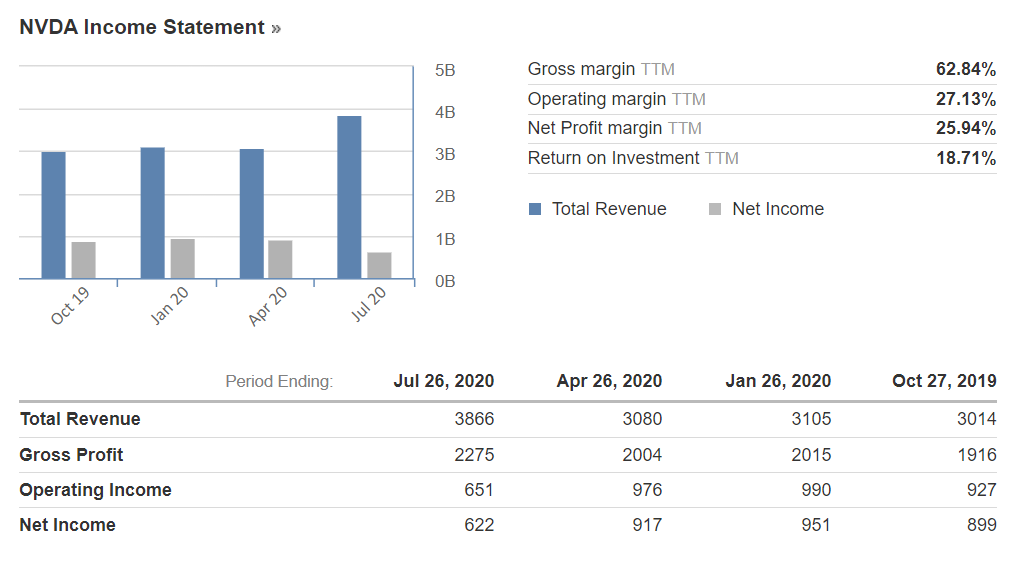The height and width of the screenshot is (569, 1014).
Task: Click the gray Net Income legend swatch
Action: point(714,209)
